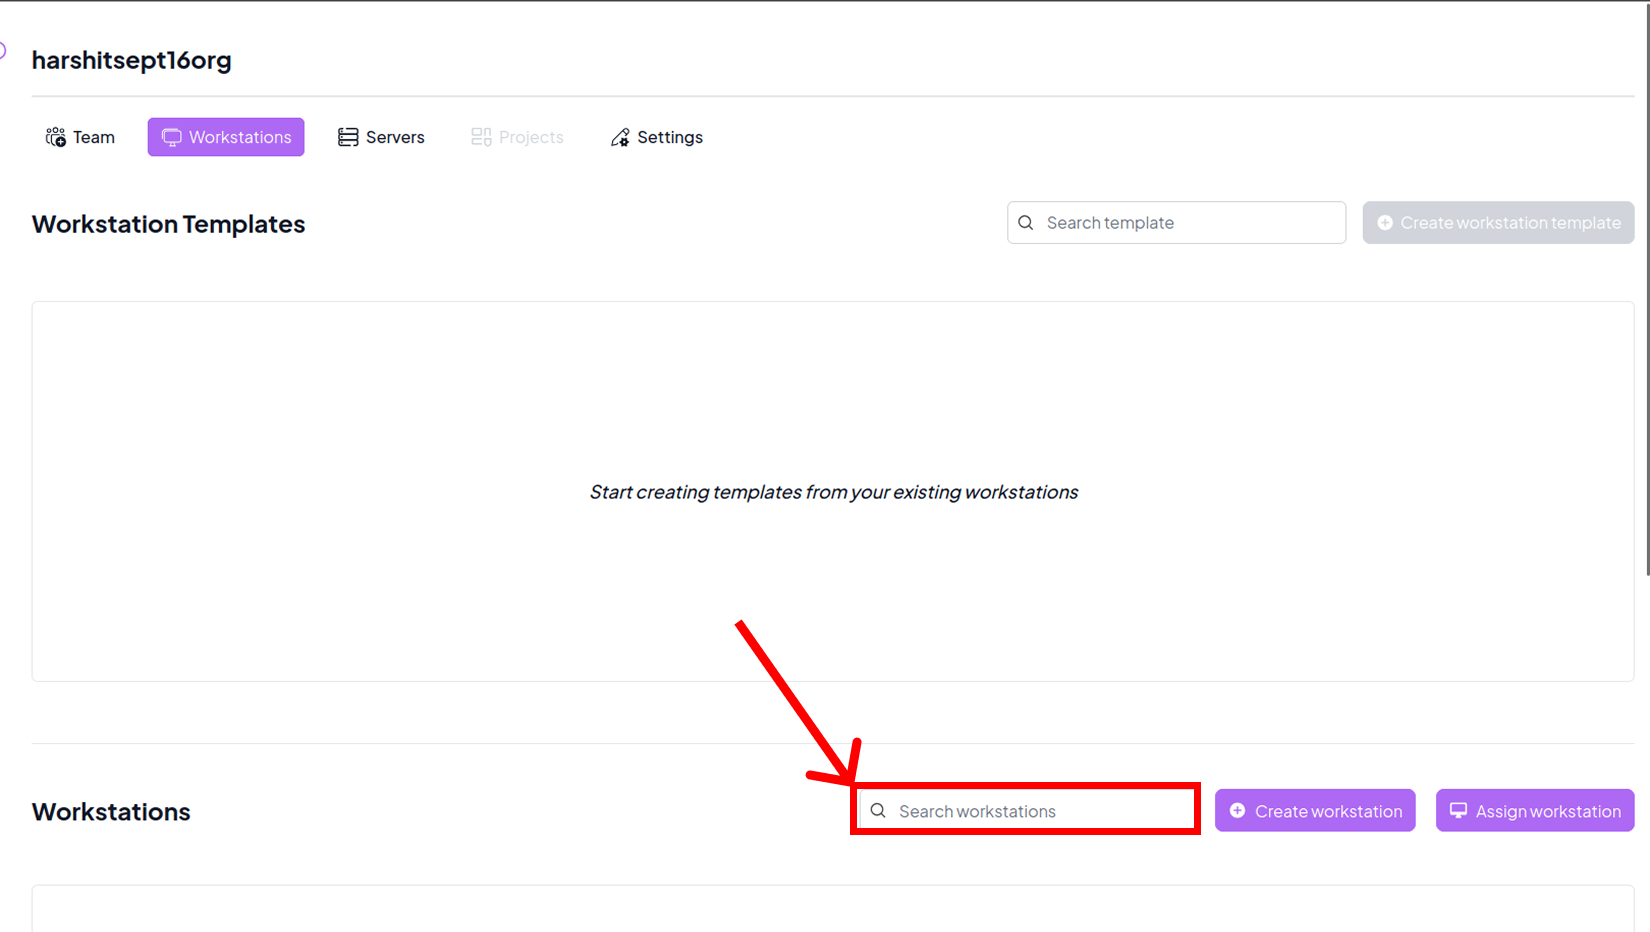
Task: Click plus icon on Create workstation template
Action: pos(1385,223)
